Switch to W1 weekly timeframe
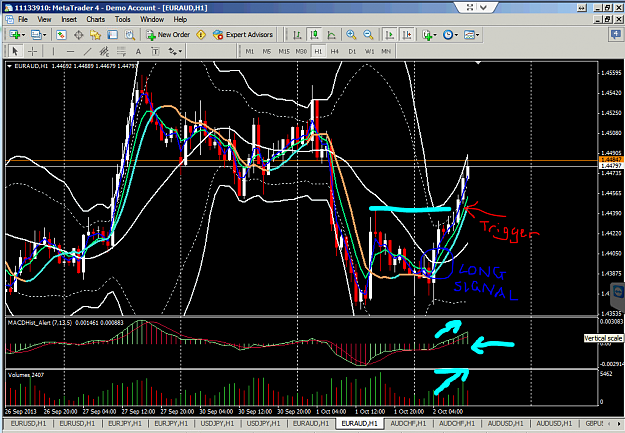 pyautogui.click(x=369, y=51)
